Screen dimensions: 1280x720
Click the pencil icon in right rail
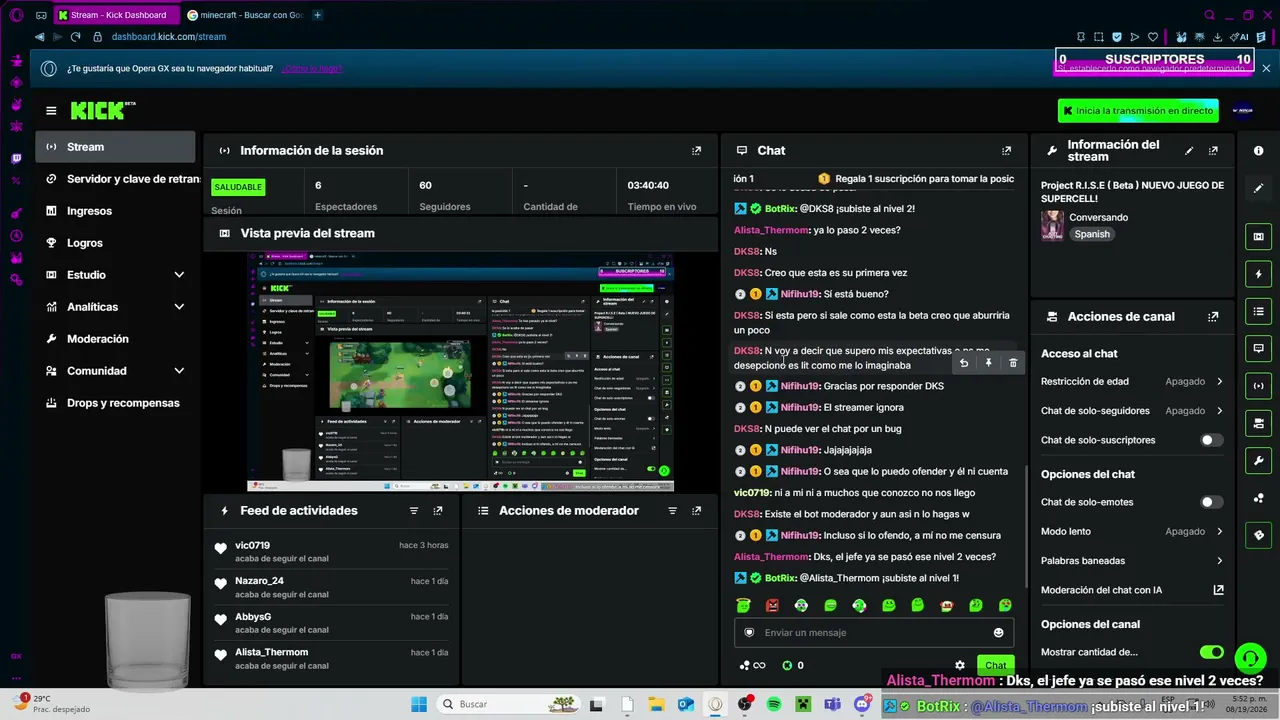pos(1259,188)
